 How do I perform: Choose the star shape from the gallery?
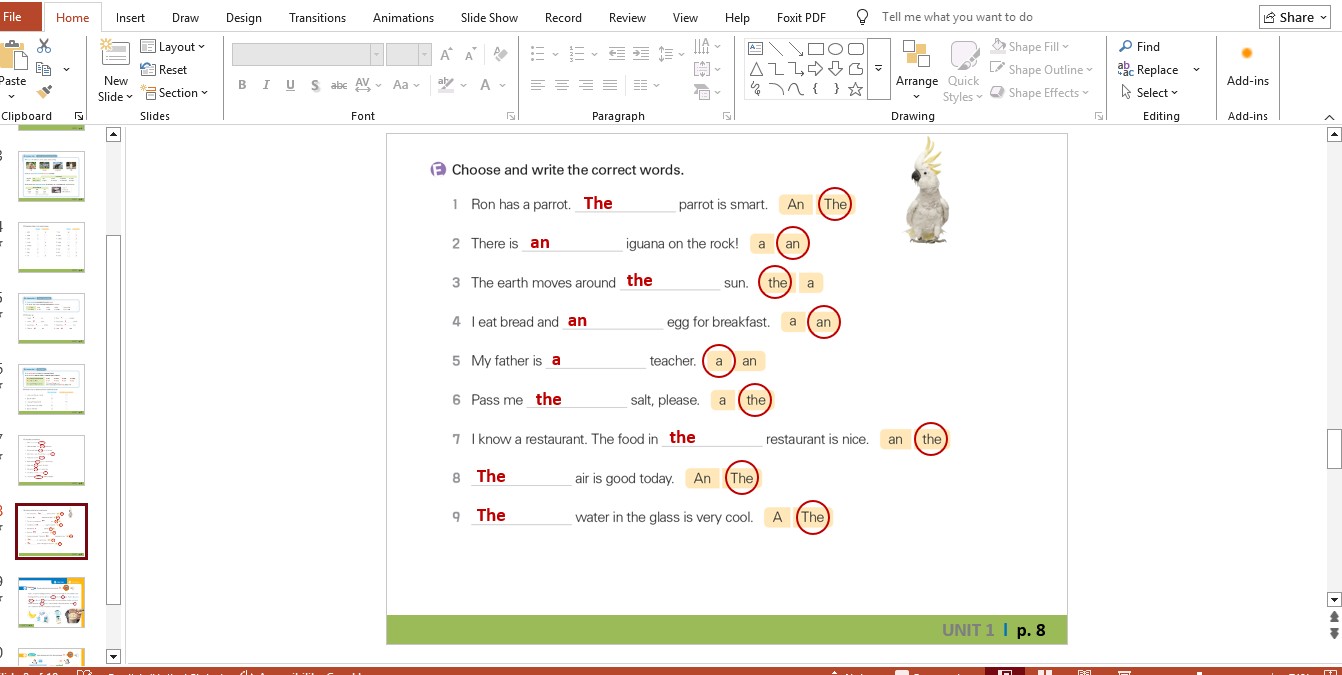click(855, 89)
